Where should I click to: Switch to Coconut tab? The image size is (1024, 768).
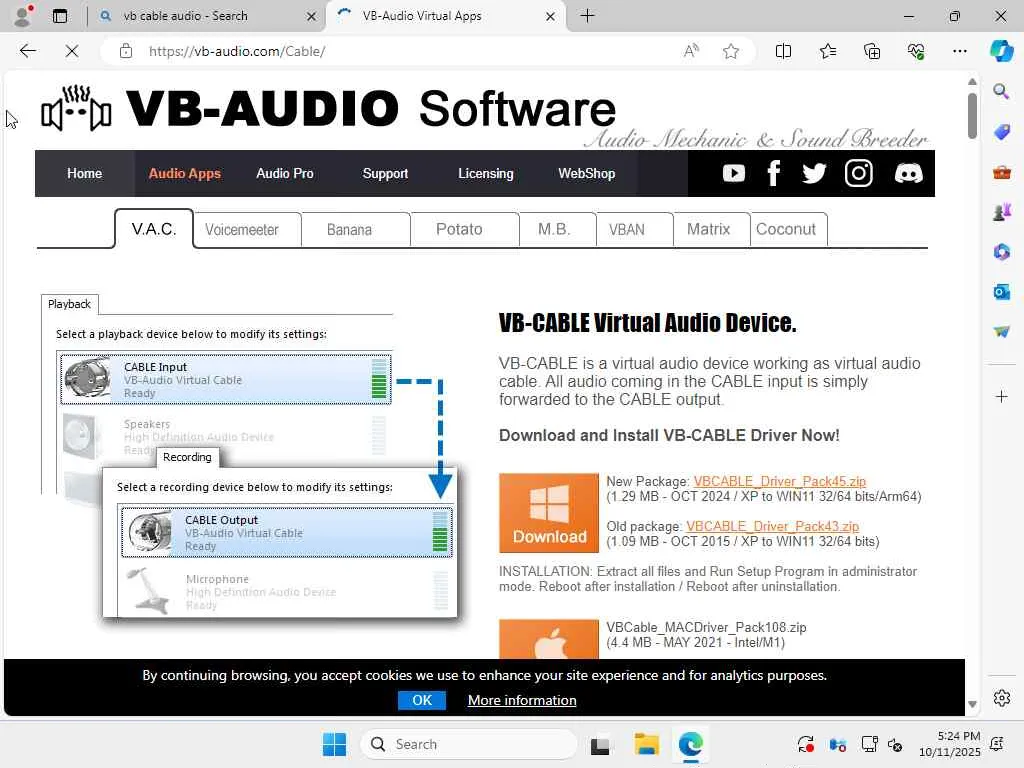pos(786,230)
